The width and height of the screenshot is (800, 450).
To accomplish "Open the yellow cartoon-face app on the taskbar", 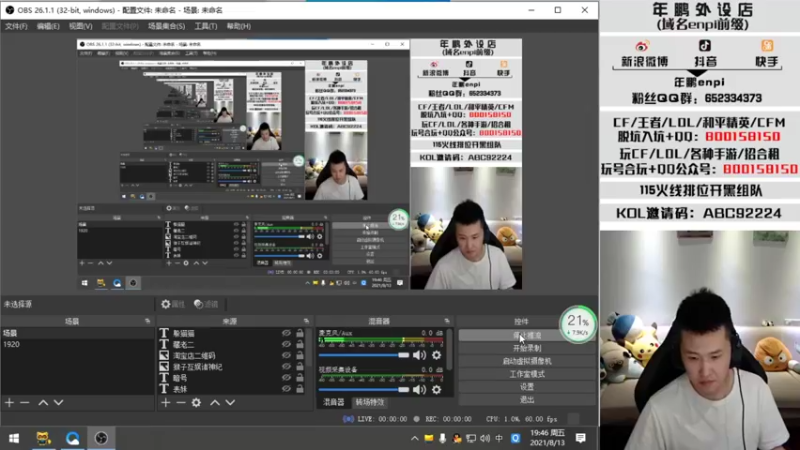I will [x=43, y=438].
